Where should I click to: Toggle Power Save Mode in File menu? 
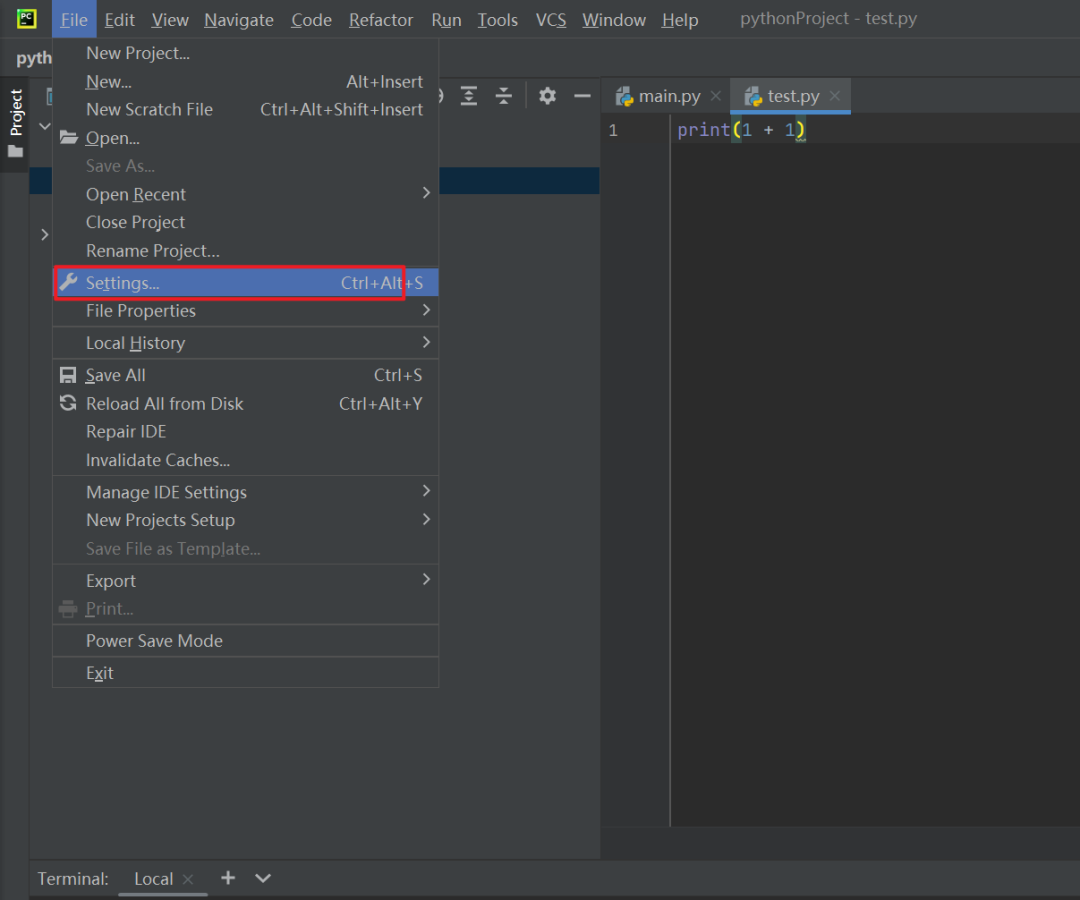coord(154,641)
